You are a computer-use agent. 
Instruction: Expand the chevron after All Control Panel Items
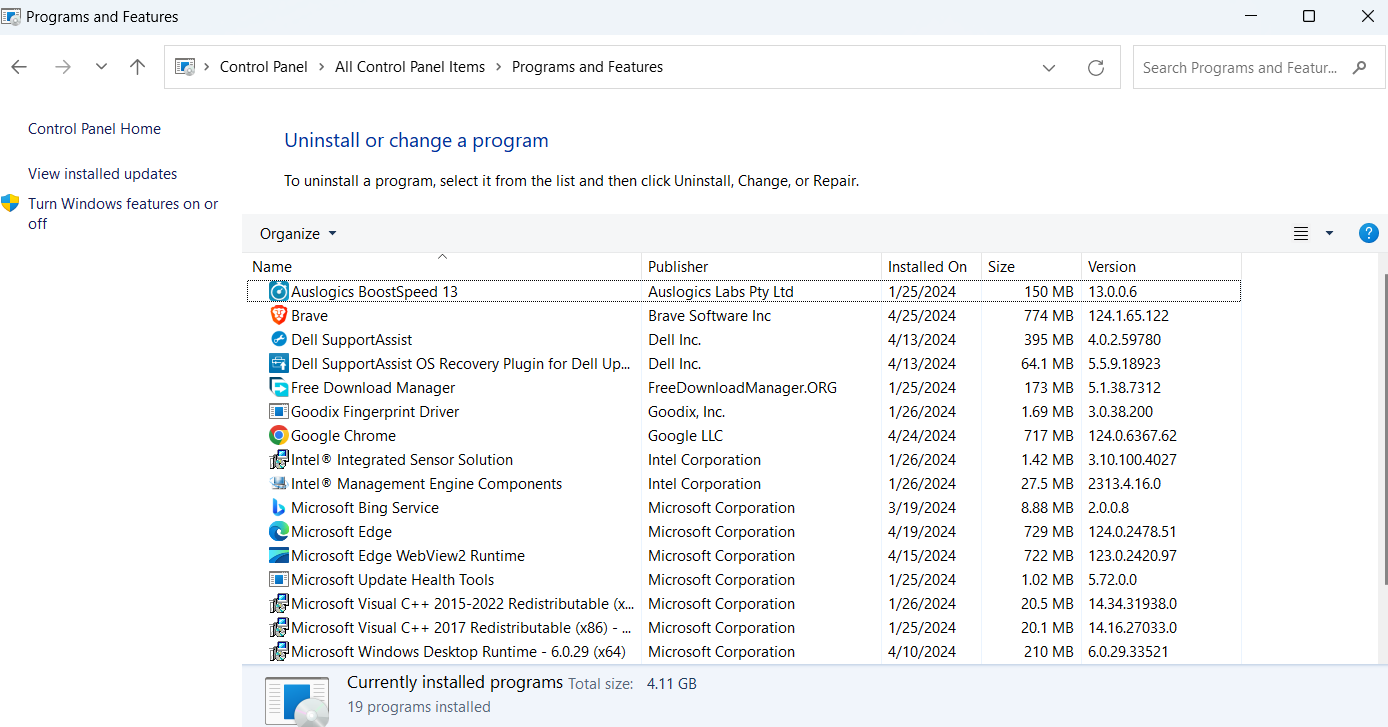pos(499,67)
